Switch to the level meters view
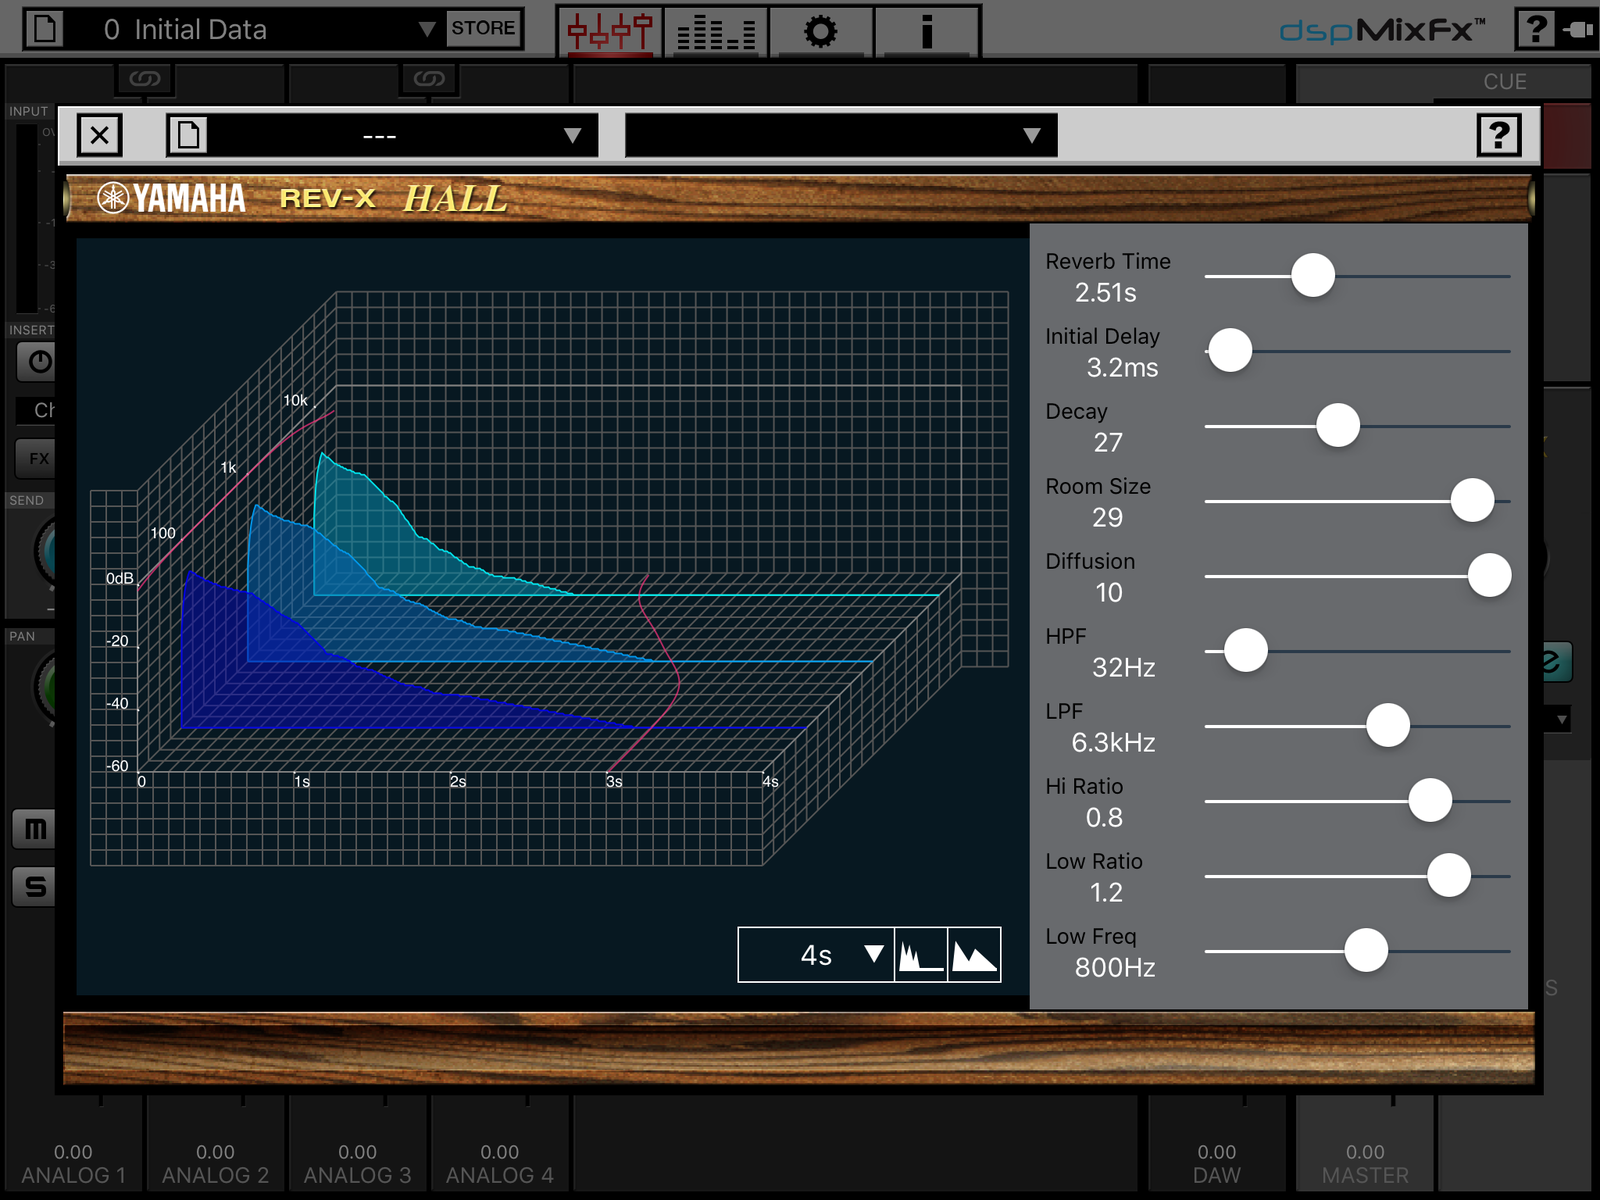 tap(716, 31)
